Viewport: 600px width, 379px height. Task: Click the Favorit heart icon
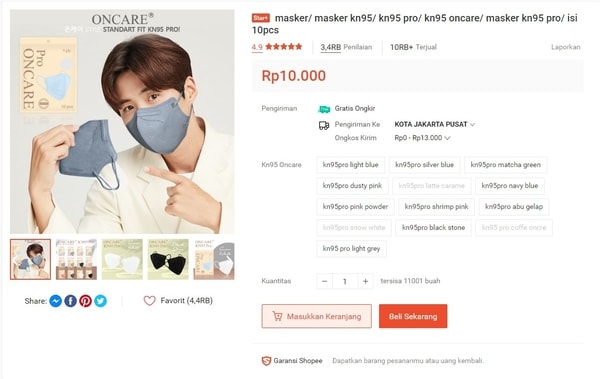150,301
